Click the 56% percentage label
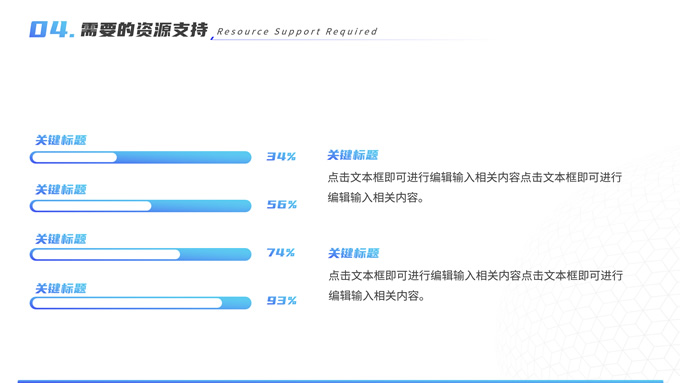Screen dimensions: 680x383 (281, 204)
